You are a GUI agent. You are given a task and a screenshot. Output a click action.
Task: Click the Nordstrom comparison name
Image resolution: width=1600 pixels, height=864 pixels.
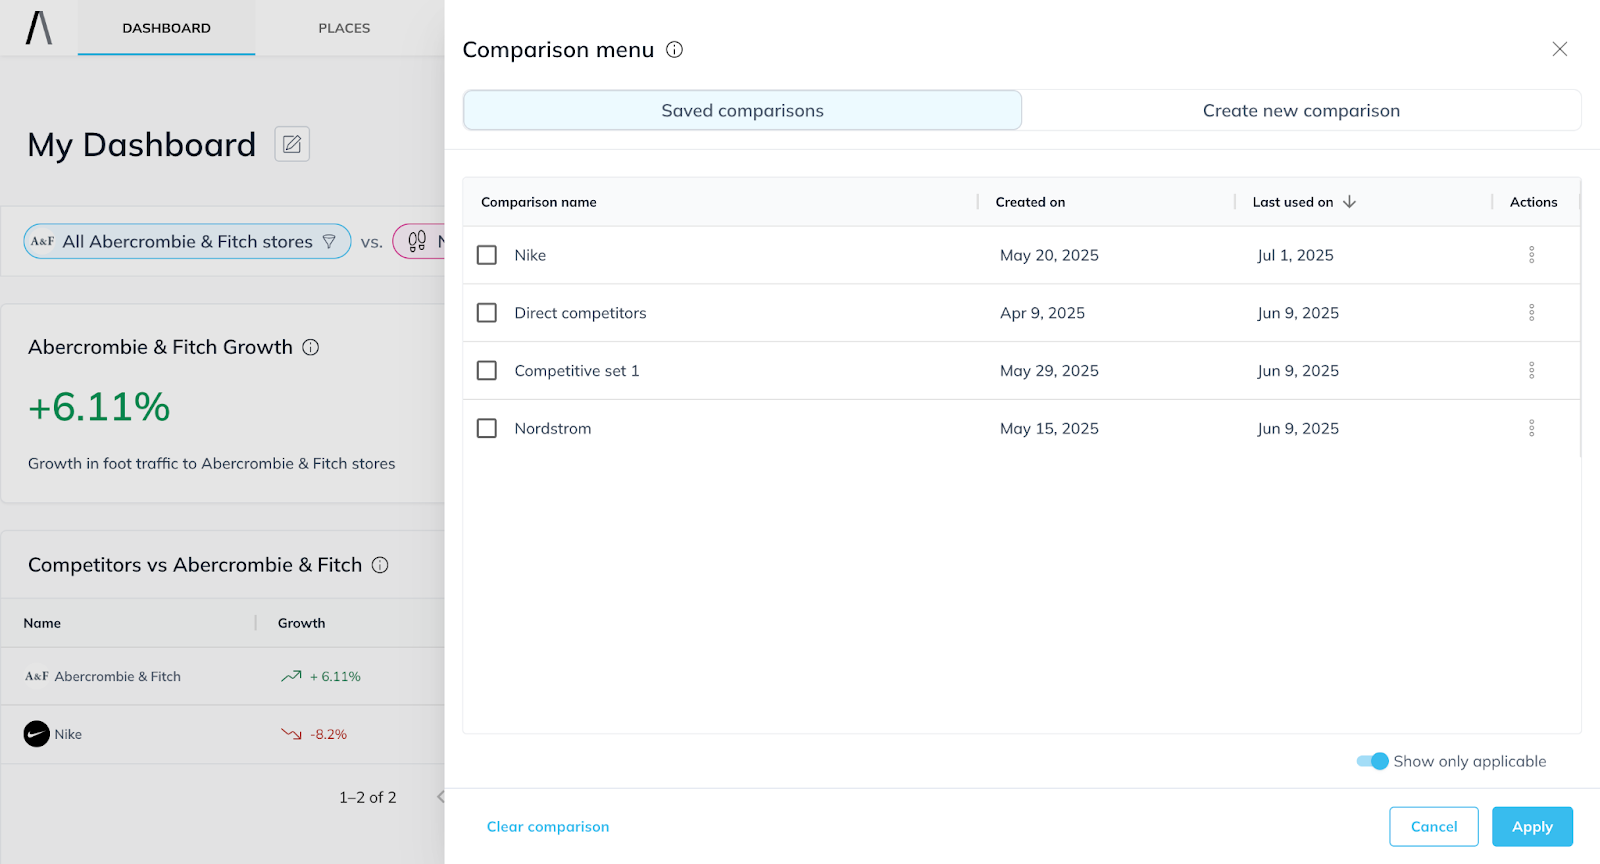pos(553,428)
